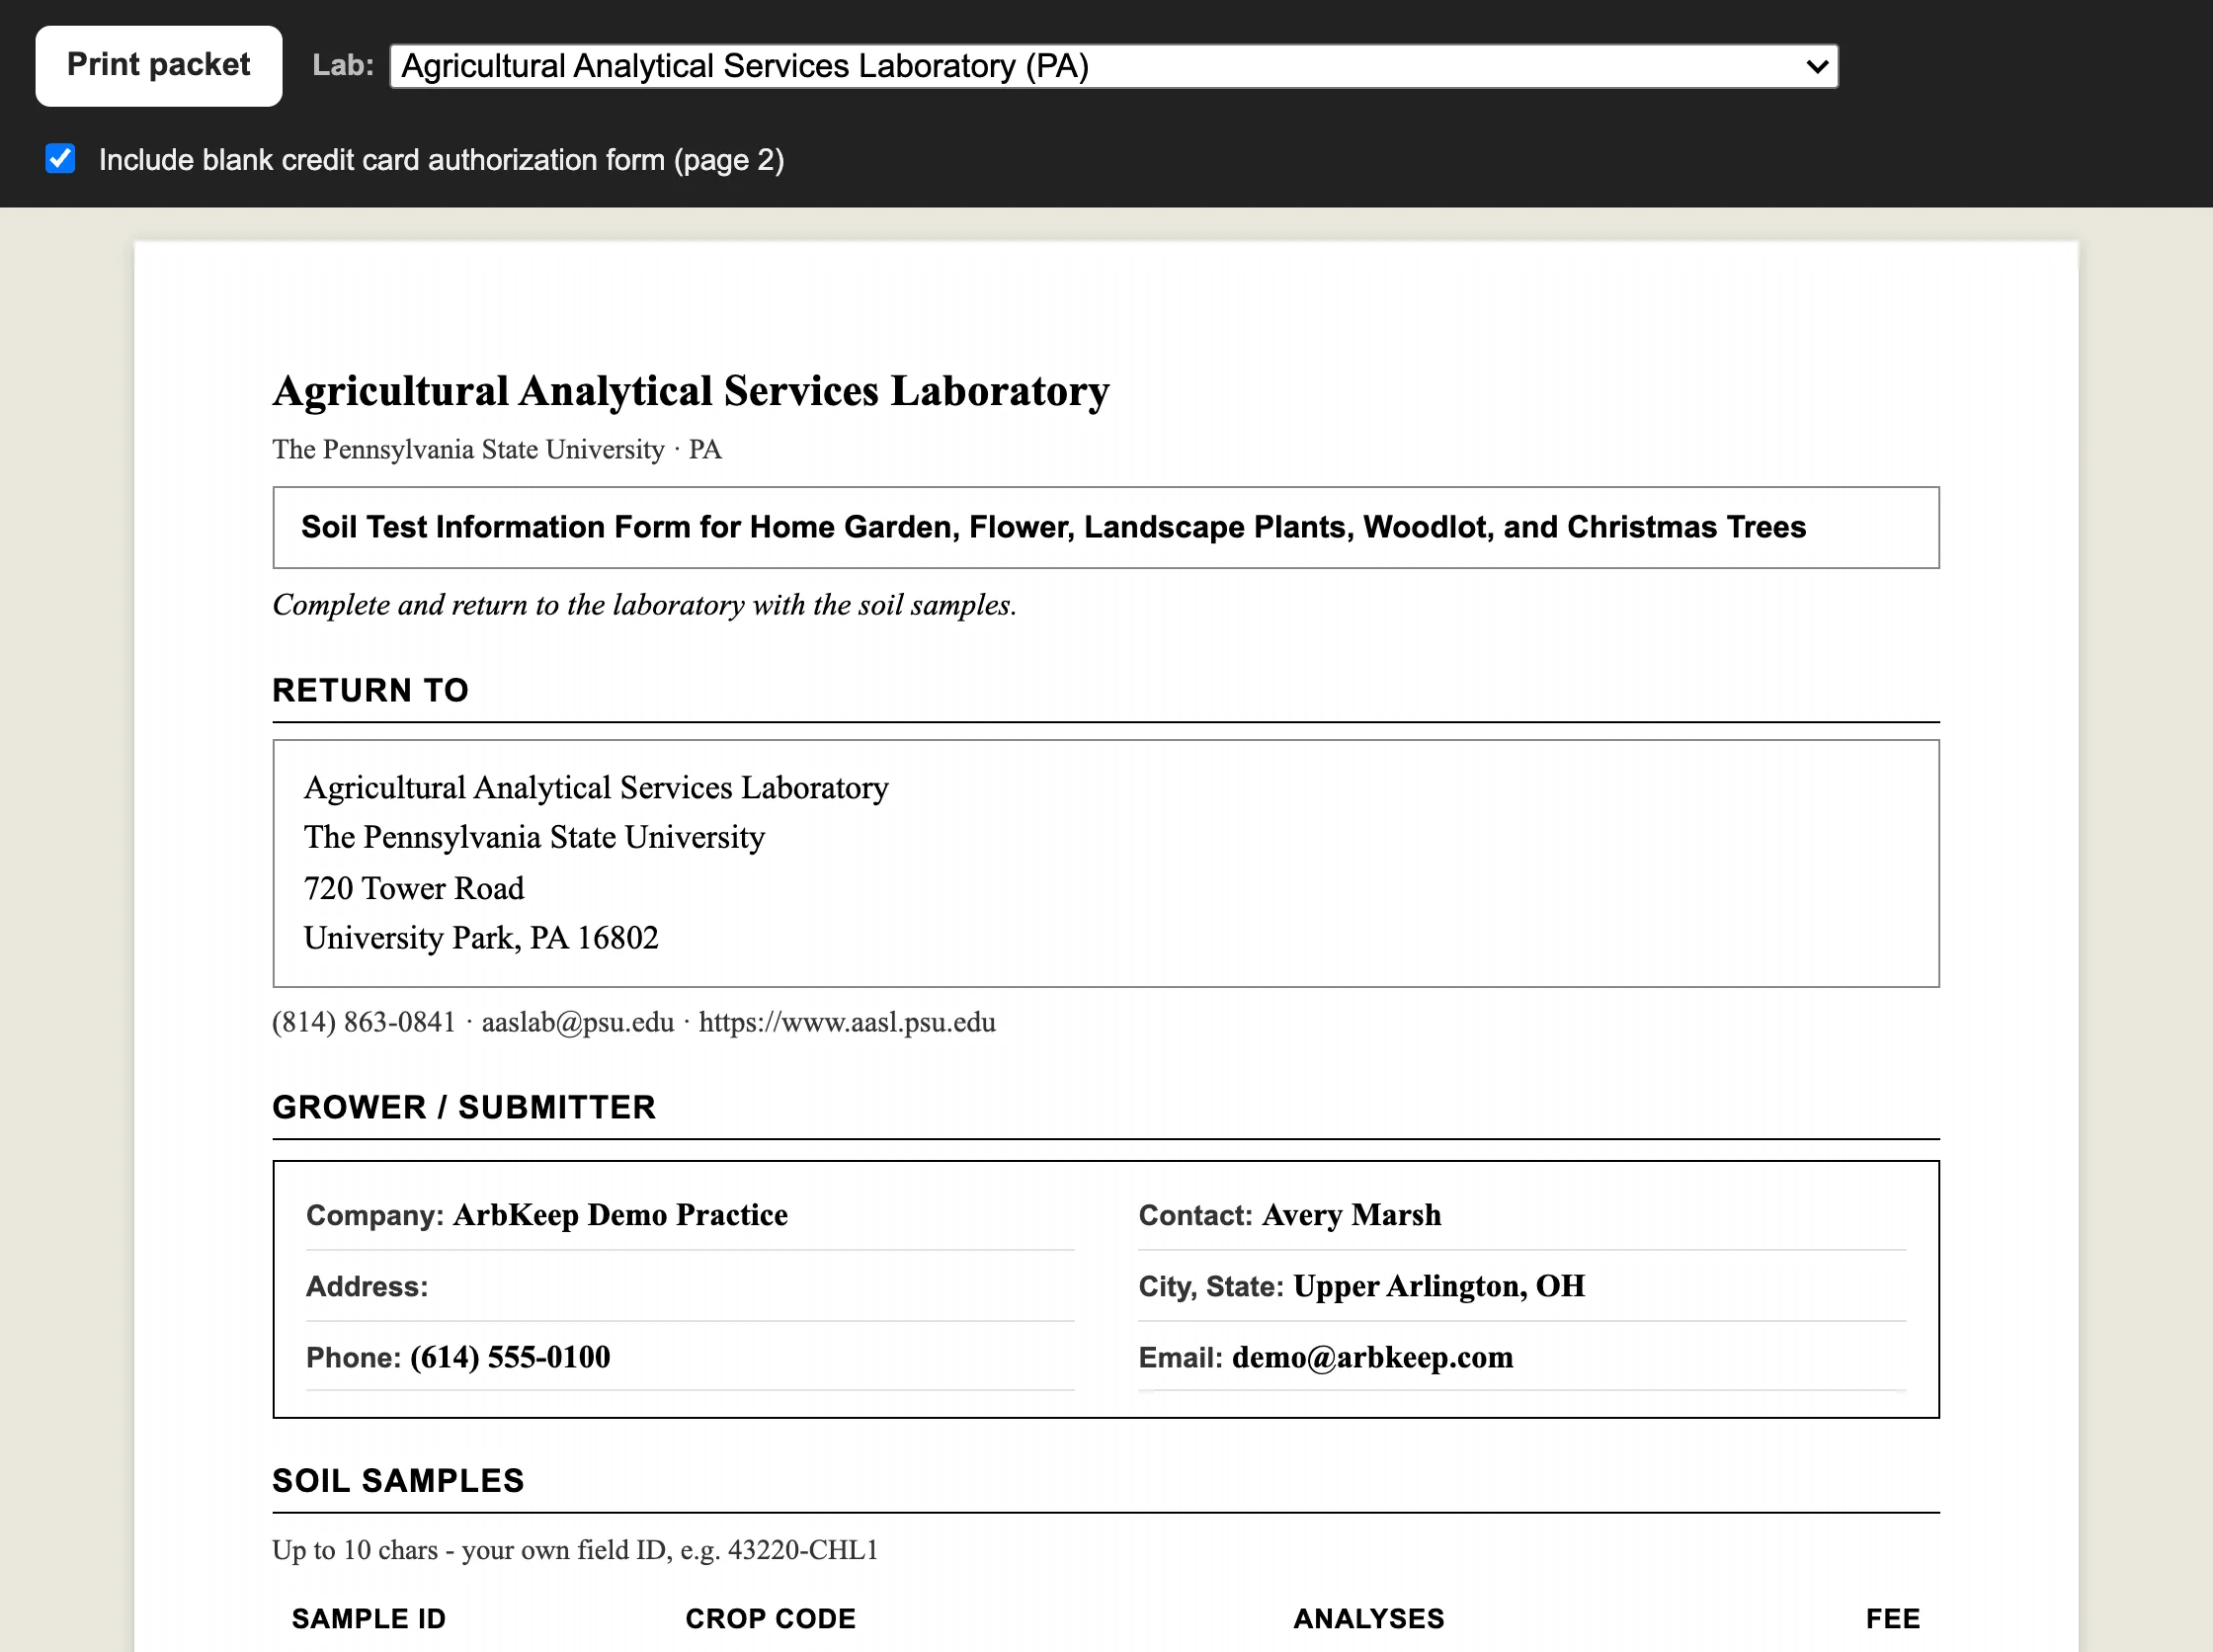Viewport: 2213px width, 1652px height.
Task: Click the lab phone number (814) 863-0841
Action: (364, 1022)
